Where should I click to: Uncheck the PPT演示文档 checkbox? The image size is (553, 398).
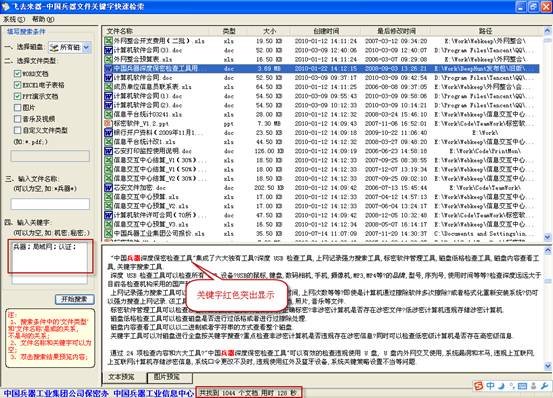pyautogui.click(x=18, y=96)
